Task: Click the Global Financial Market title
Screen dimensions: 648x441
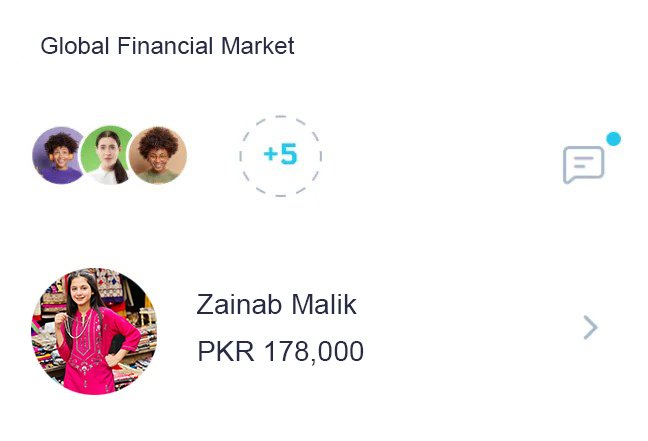Action: point(167,46)
